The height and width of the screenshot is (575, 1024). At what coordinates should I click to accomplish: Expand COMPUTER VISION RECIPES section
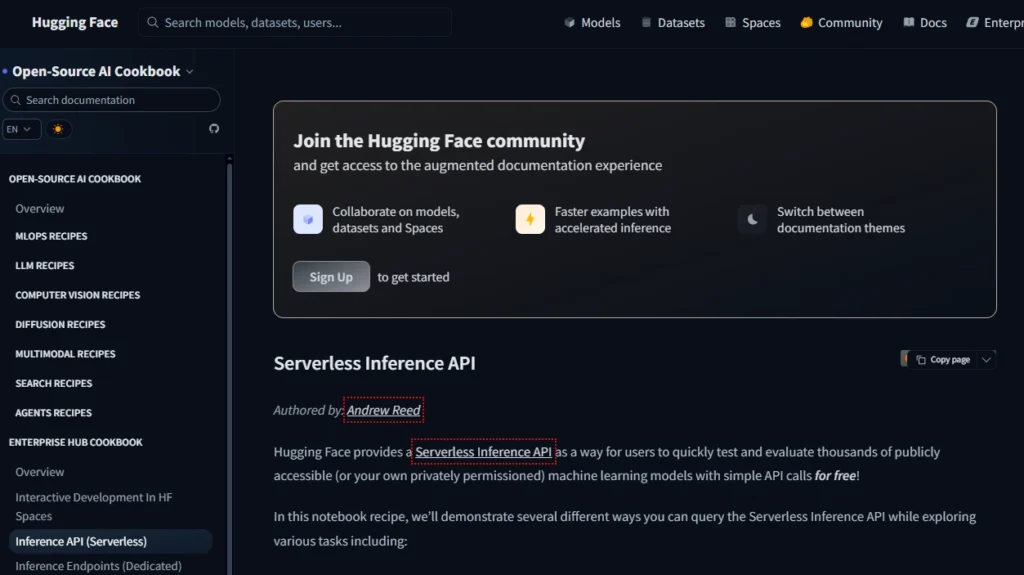(78, 295)
